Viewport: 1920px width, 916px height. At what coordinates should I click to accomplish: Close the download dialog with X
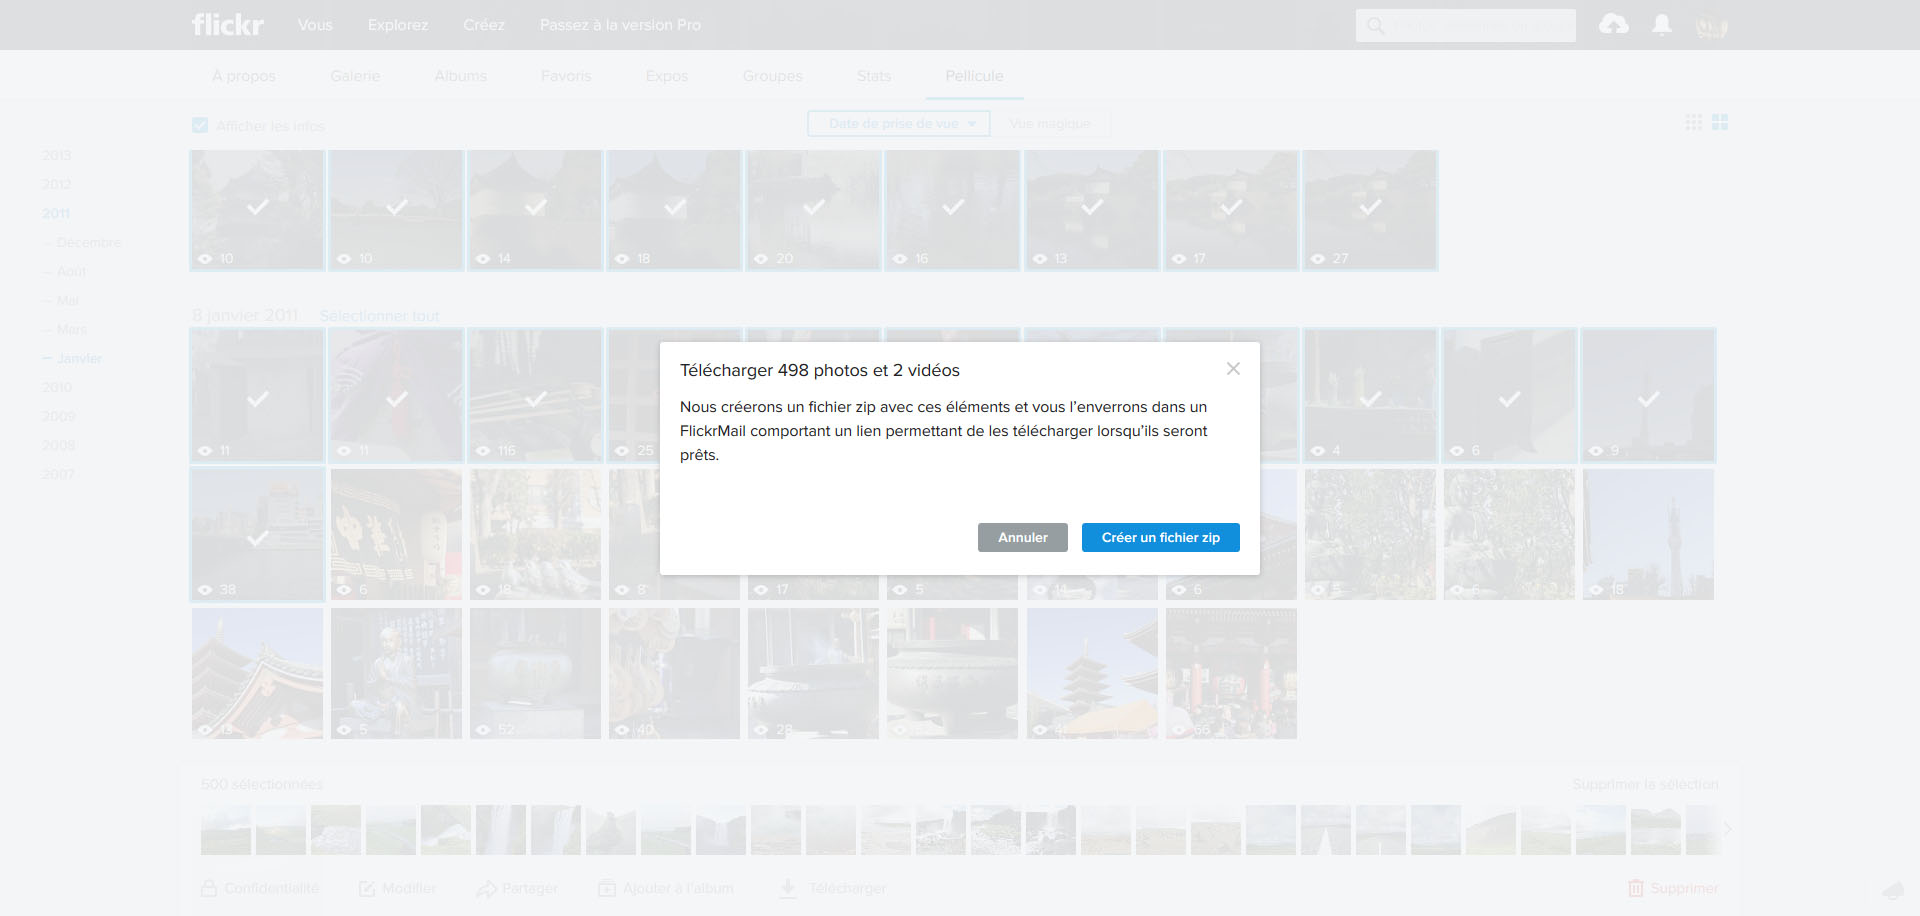coord(1233,369)
